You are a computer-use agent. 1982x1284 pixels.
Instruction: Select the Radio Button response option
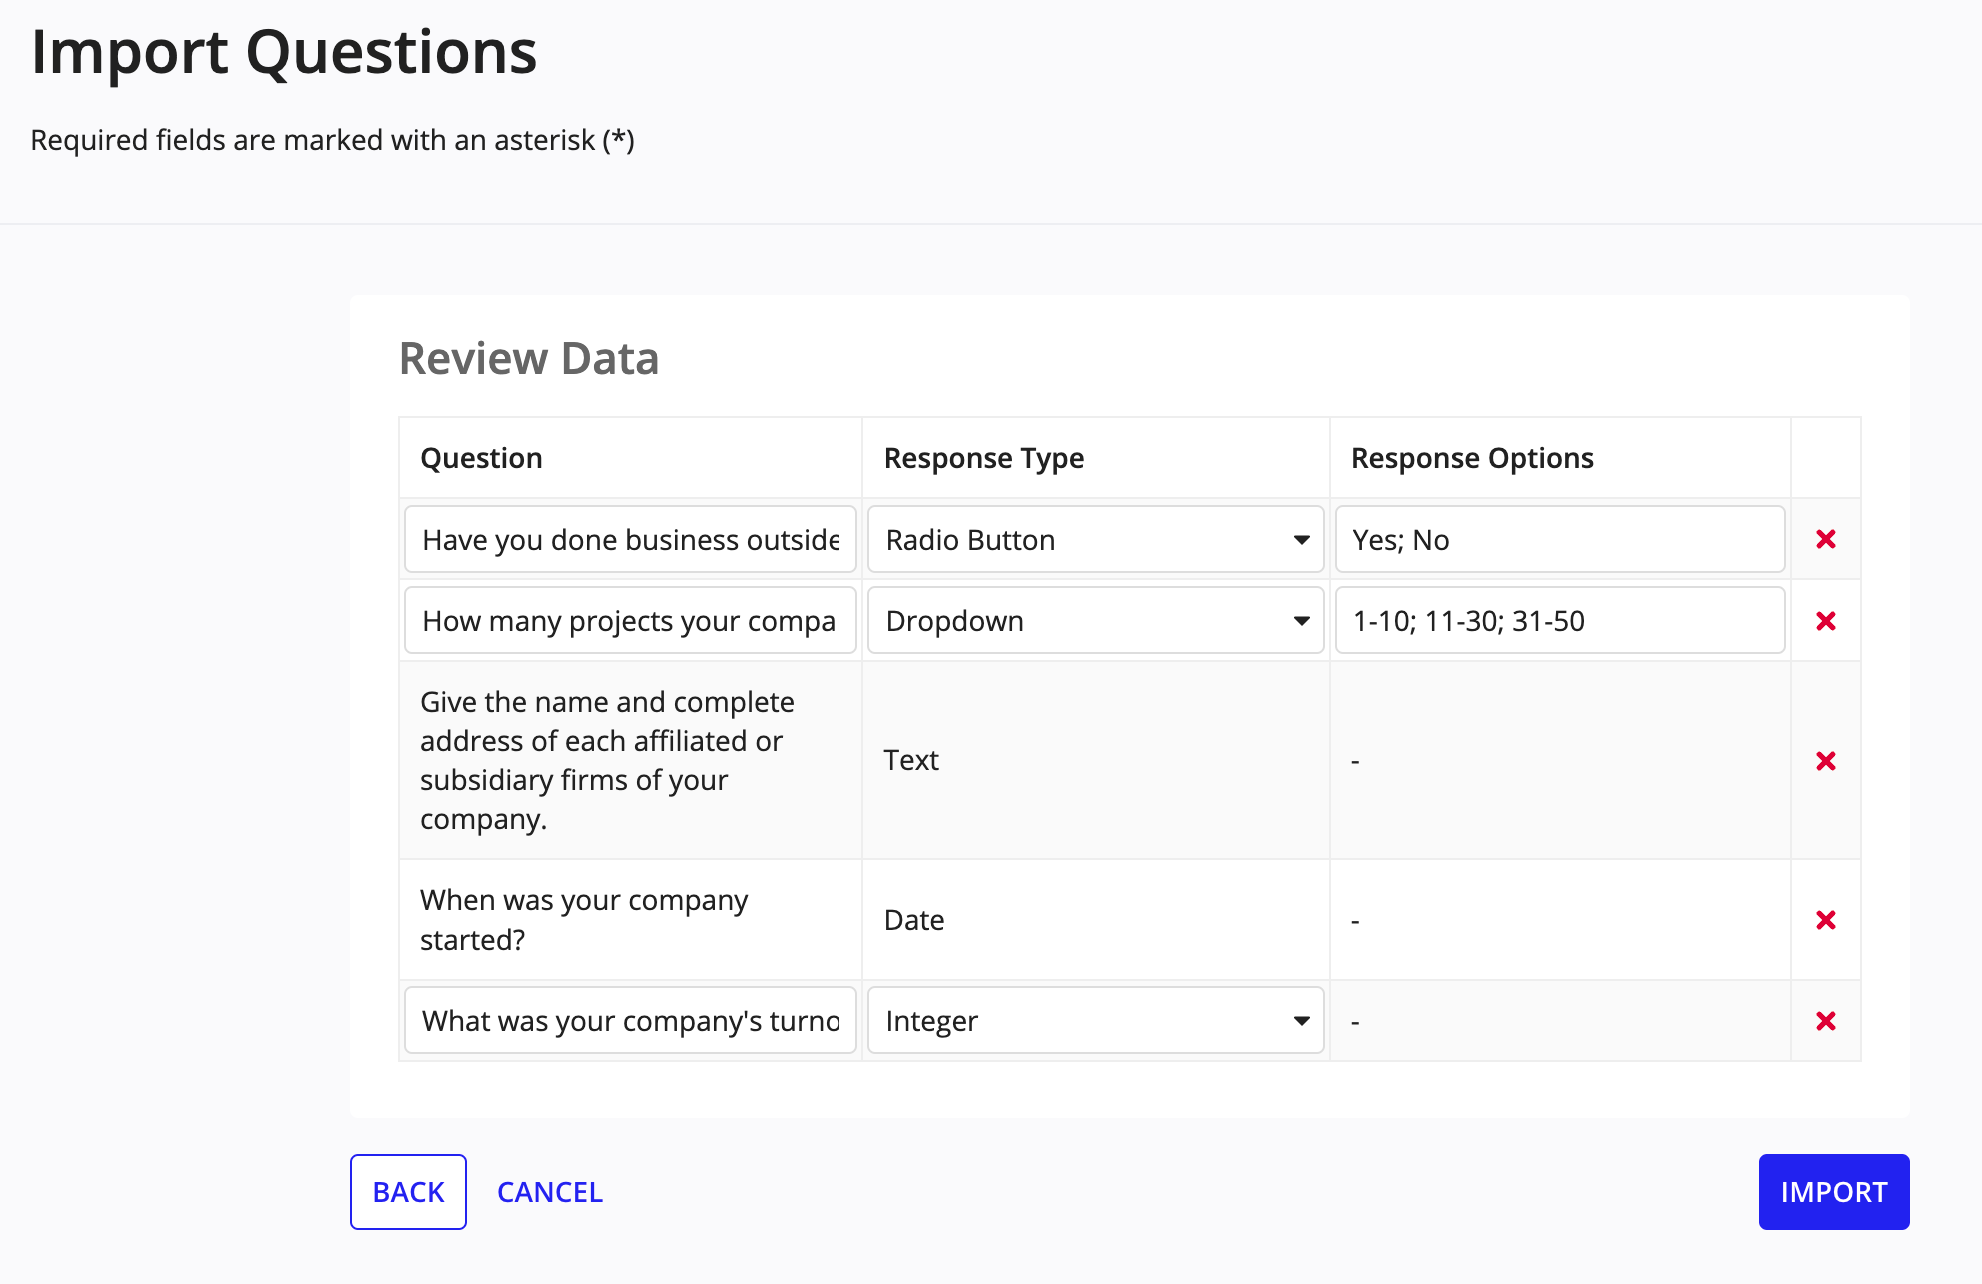coord(1095,539)
